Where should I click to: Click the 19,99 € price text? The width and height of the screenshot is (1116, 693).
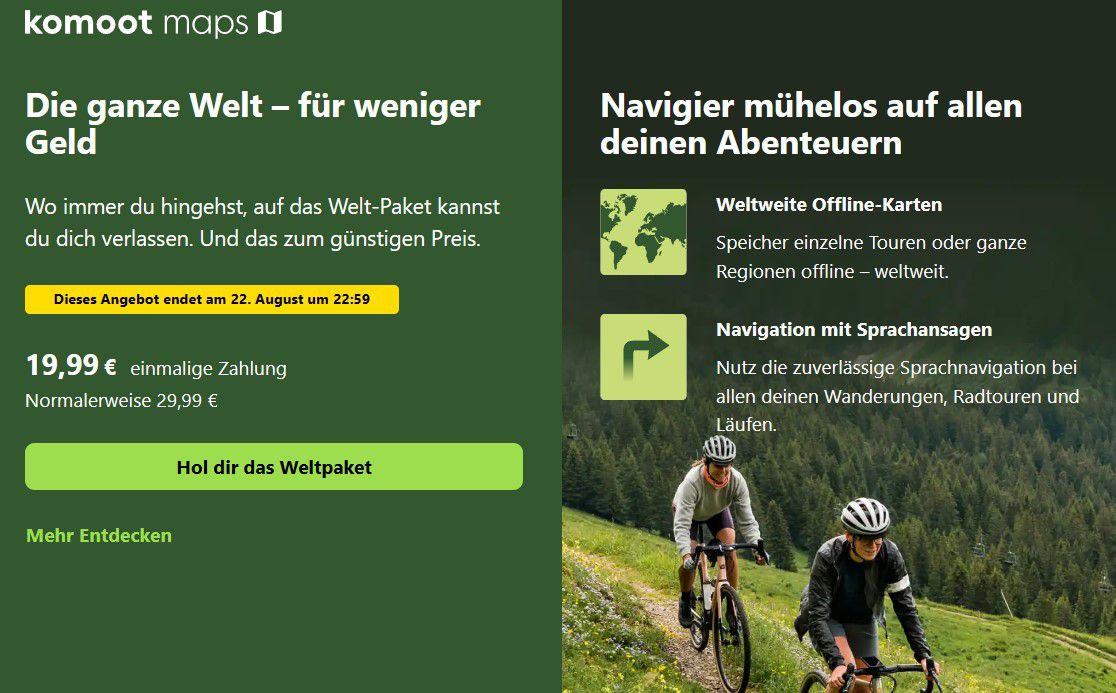pyautogui.click(x=71, y=366)
